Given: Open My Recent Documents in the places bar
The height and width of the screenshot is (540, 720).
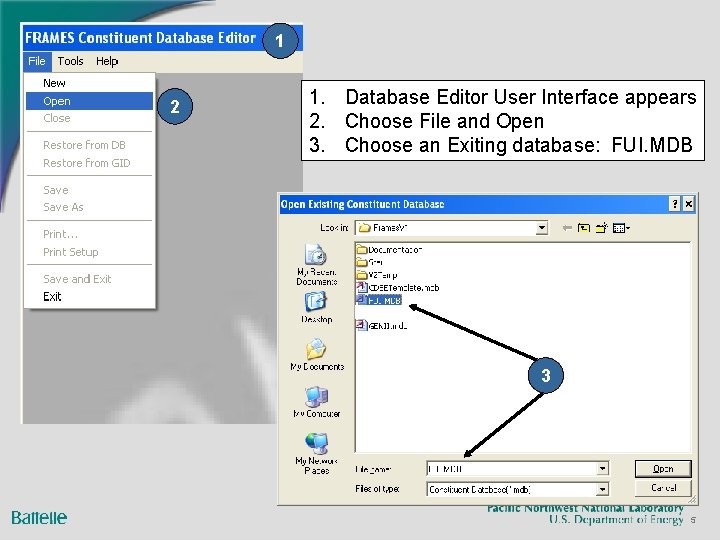Looking at the screenshot, I should (x=316, y=265).
